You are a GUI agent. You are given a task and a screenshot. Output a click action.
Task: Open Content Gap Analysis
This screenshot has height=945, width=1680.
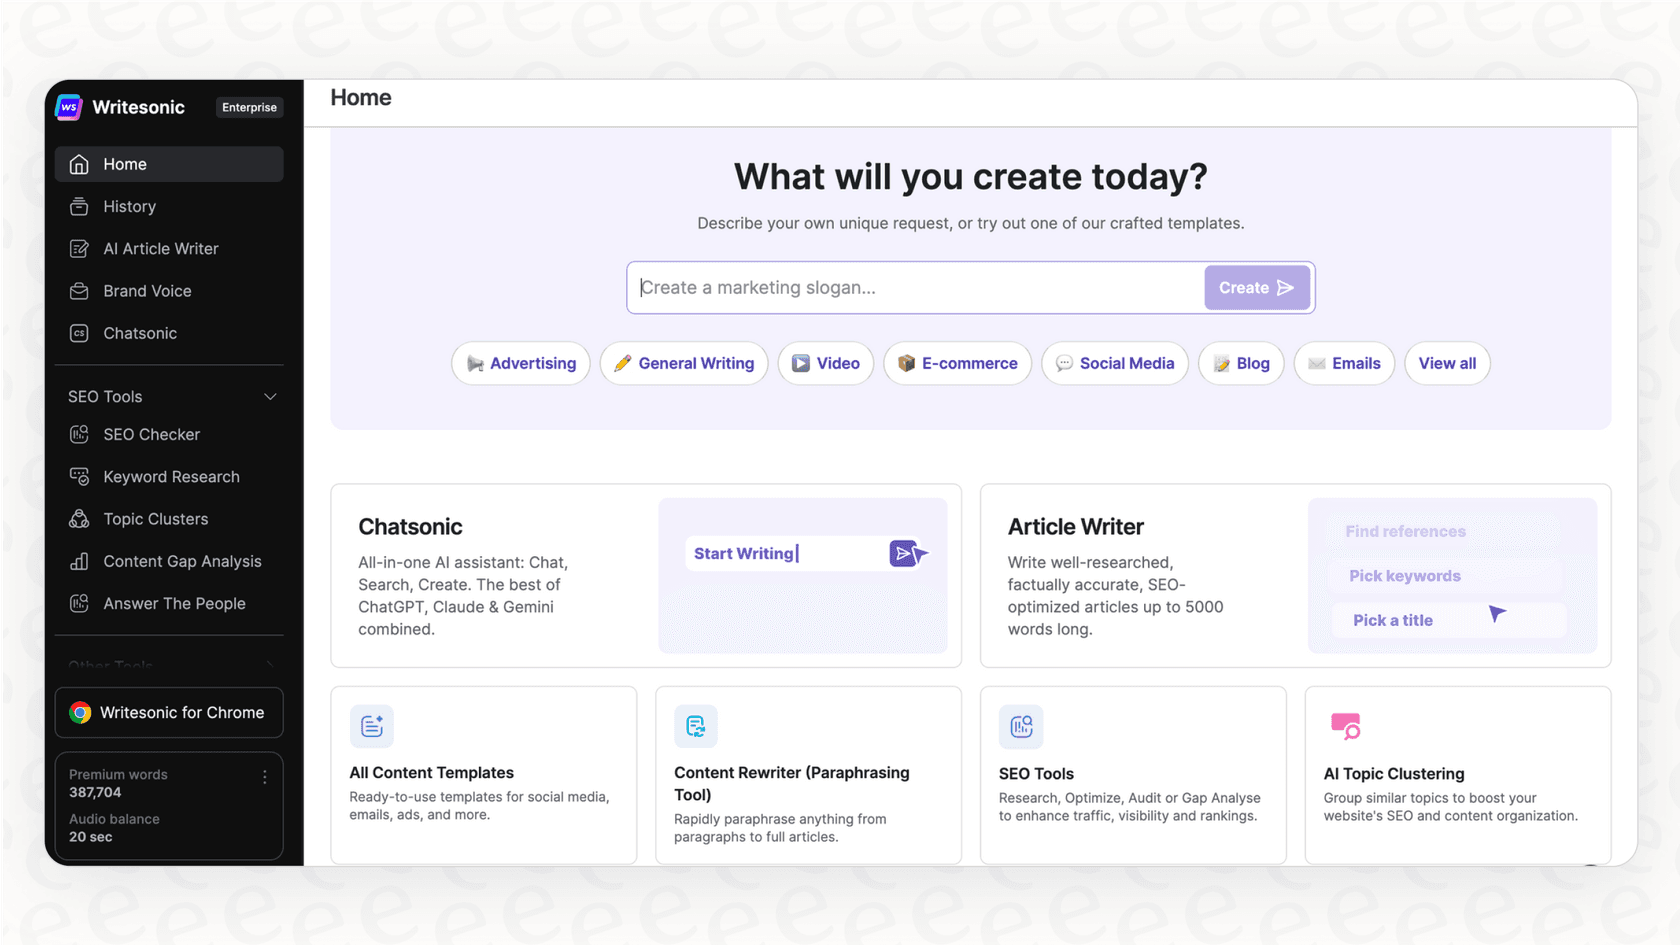click(x=182, y=561)
